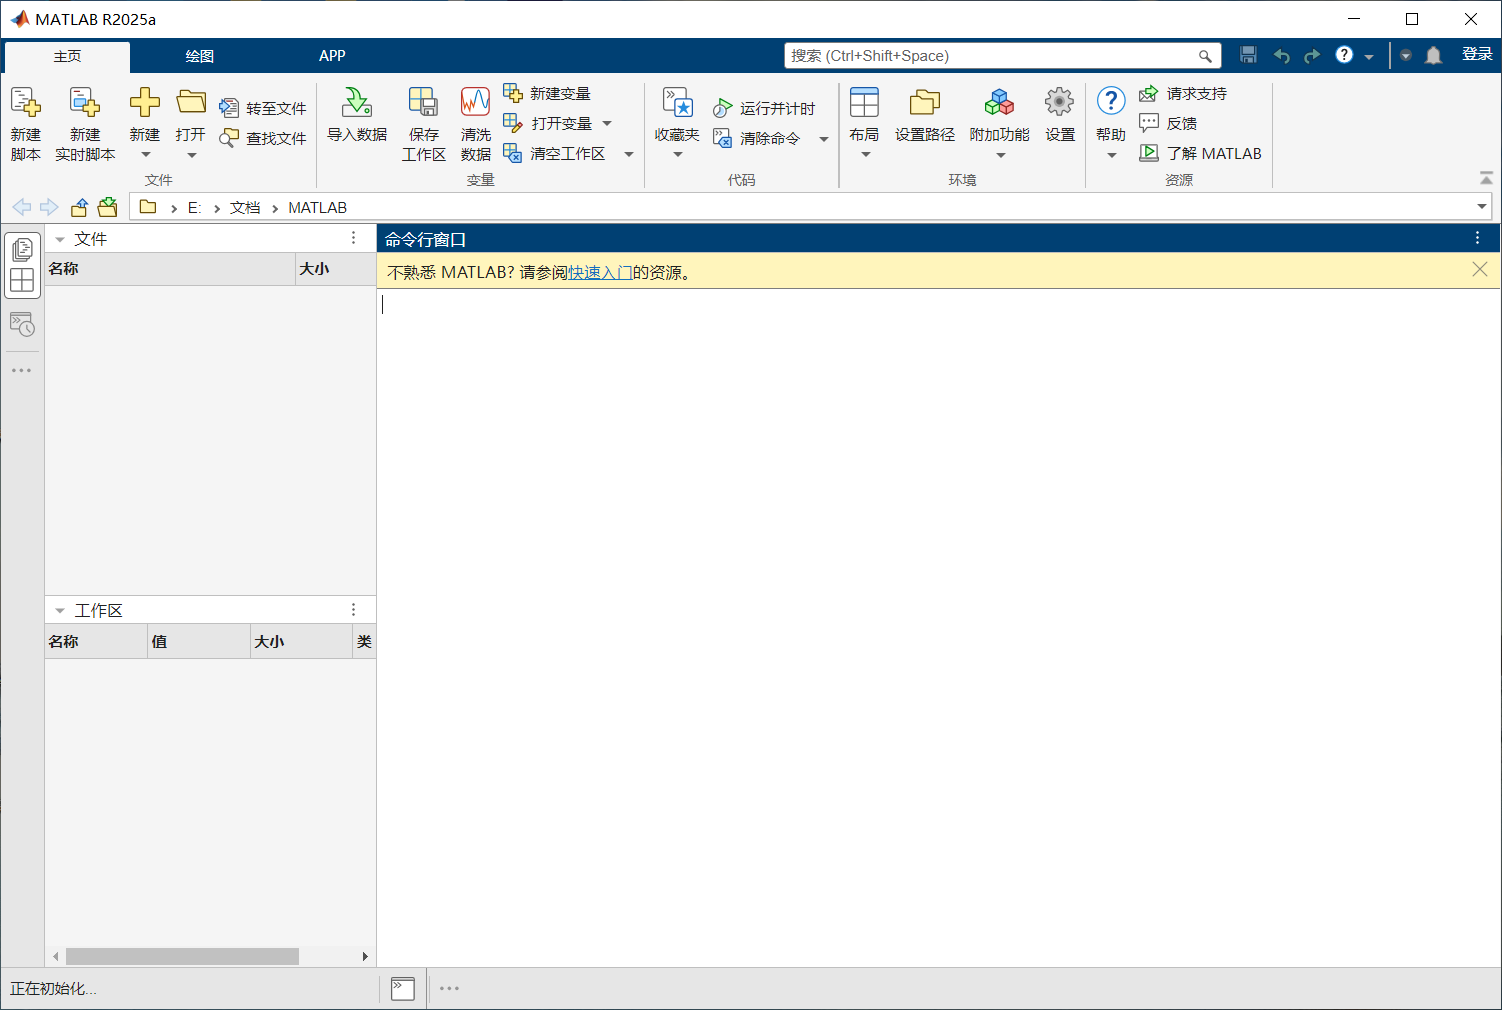Open the 命令行窗口 actions menu
Image resolution: width=1502 pixels, height=1010 pixels.
tap(1477, 238)
